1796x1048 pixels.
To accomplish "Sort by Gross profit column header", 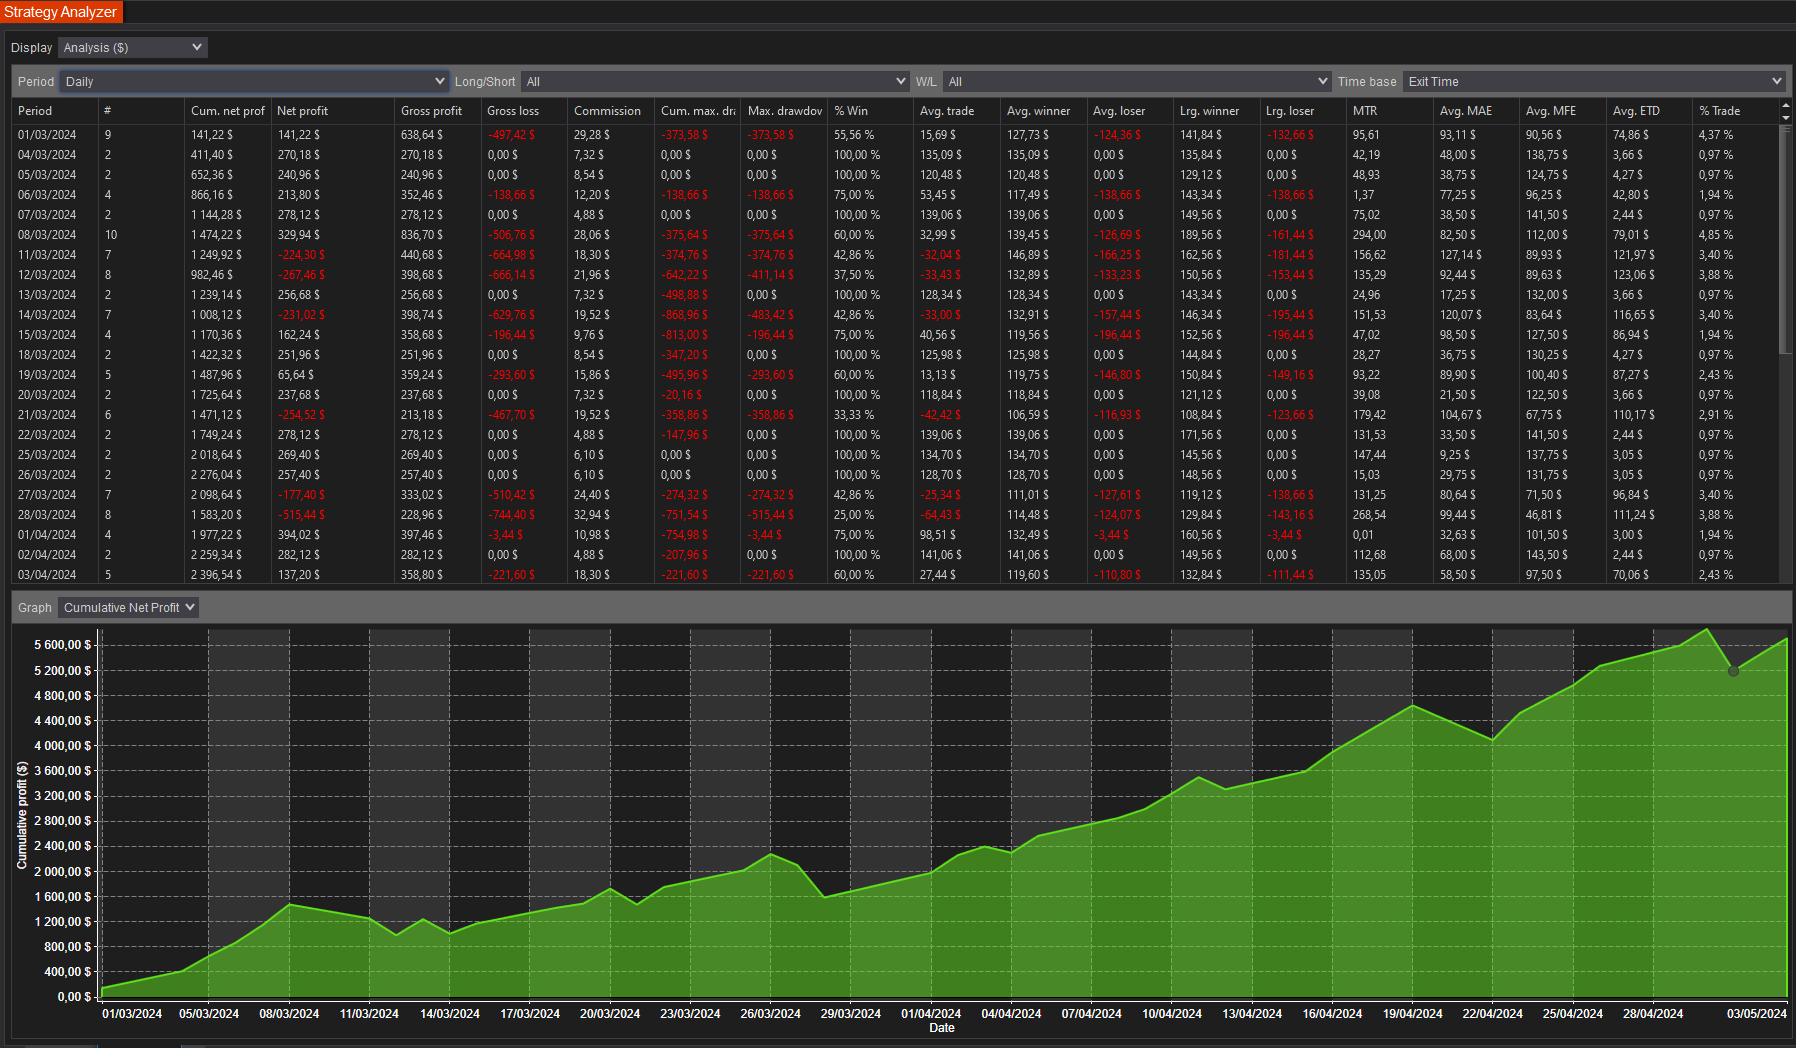I will pyautogui.click(x=438, y=111).
